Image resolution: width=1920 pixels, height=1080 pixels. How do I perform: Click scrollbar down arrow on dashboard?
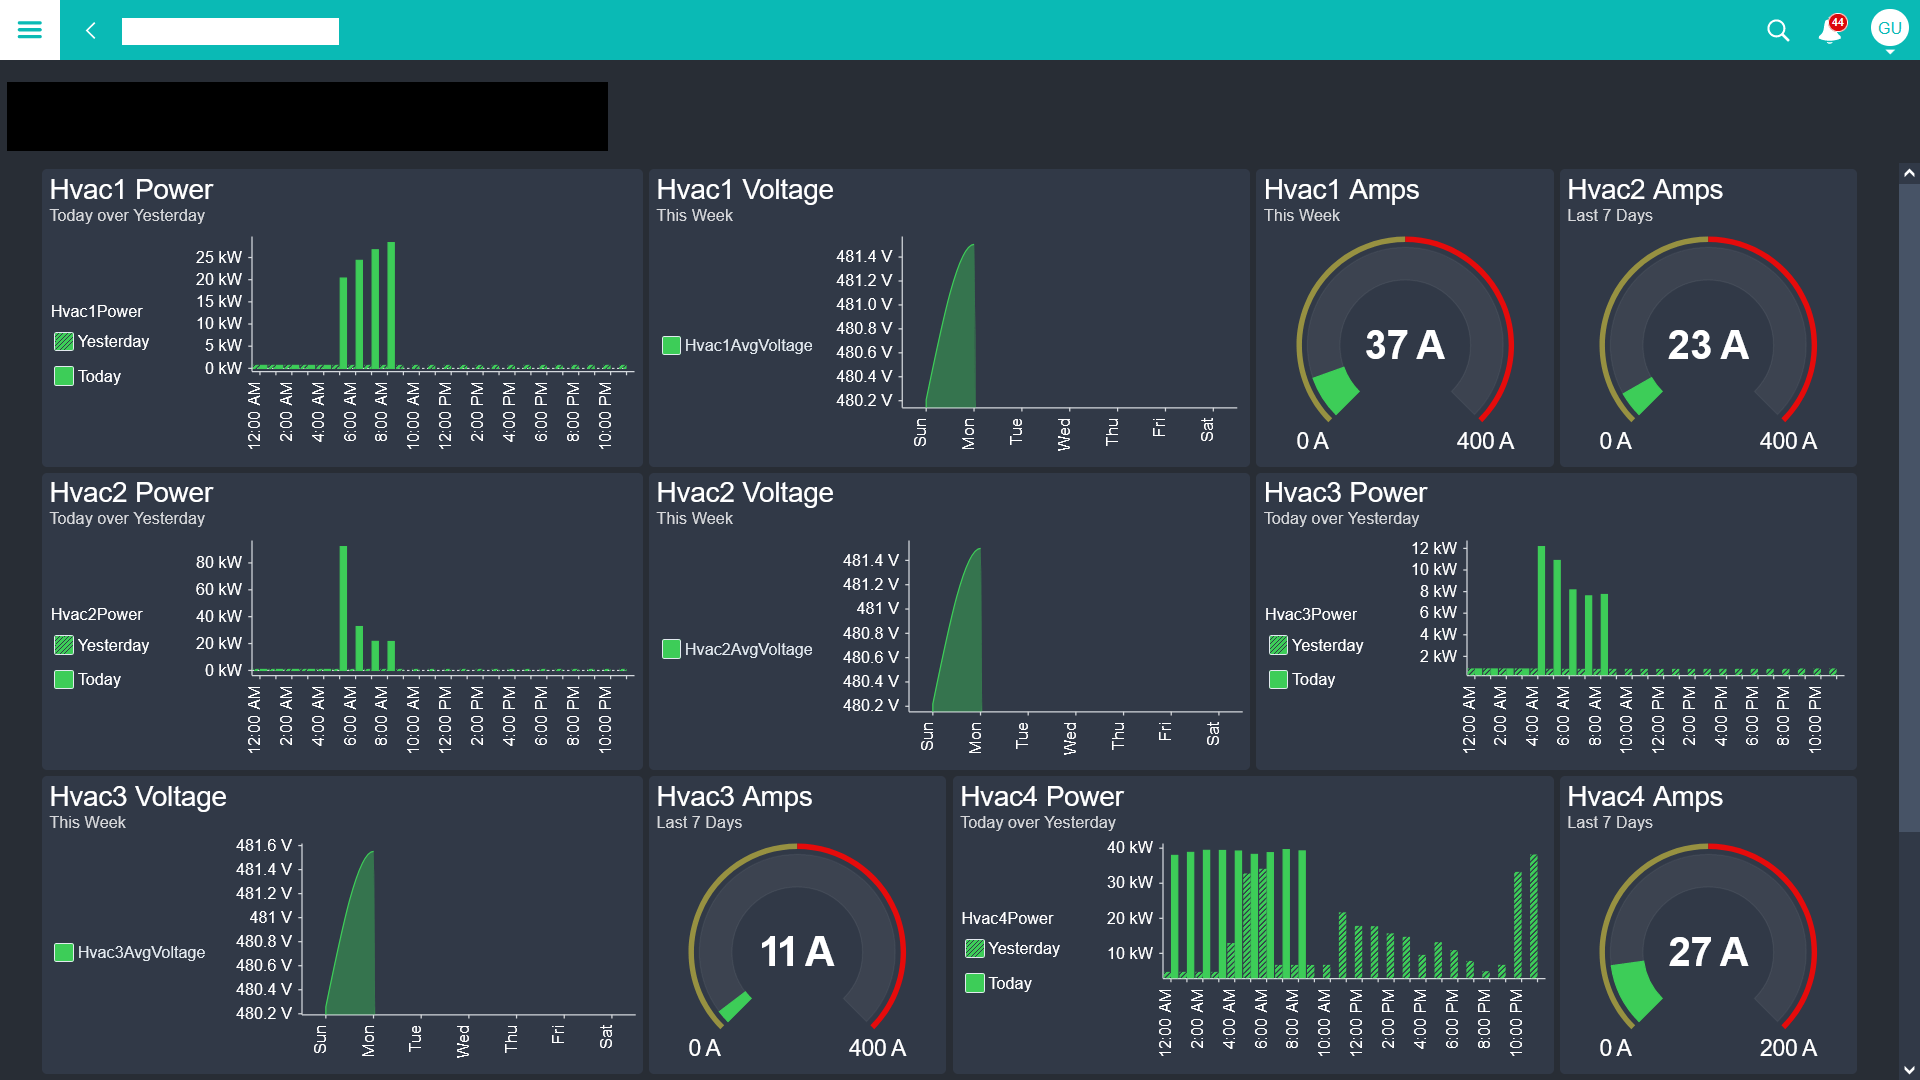(x=1909, y=1070)
